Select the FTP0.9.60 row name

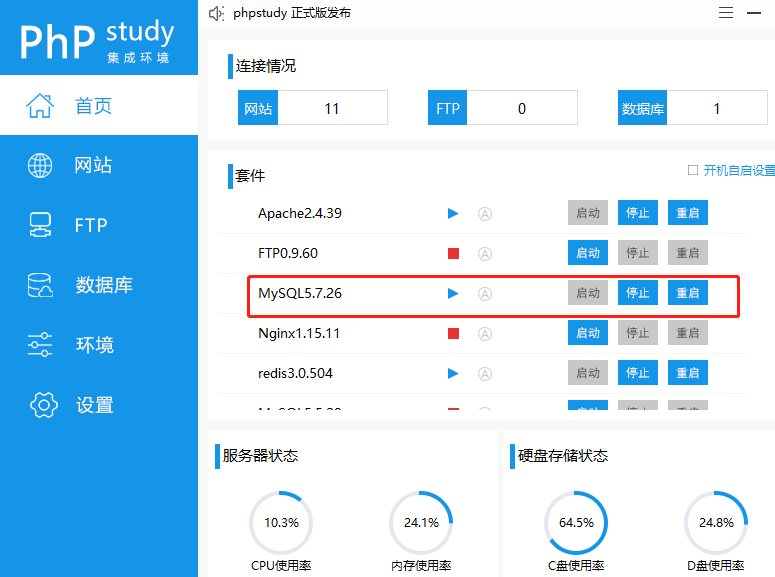[x=288, y=253]
